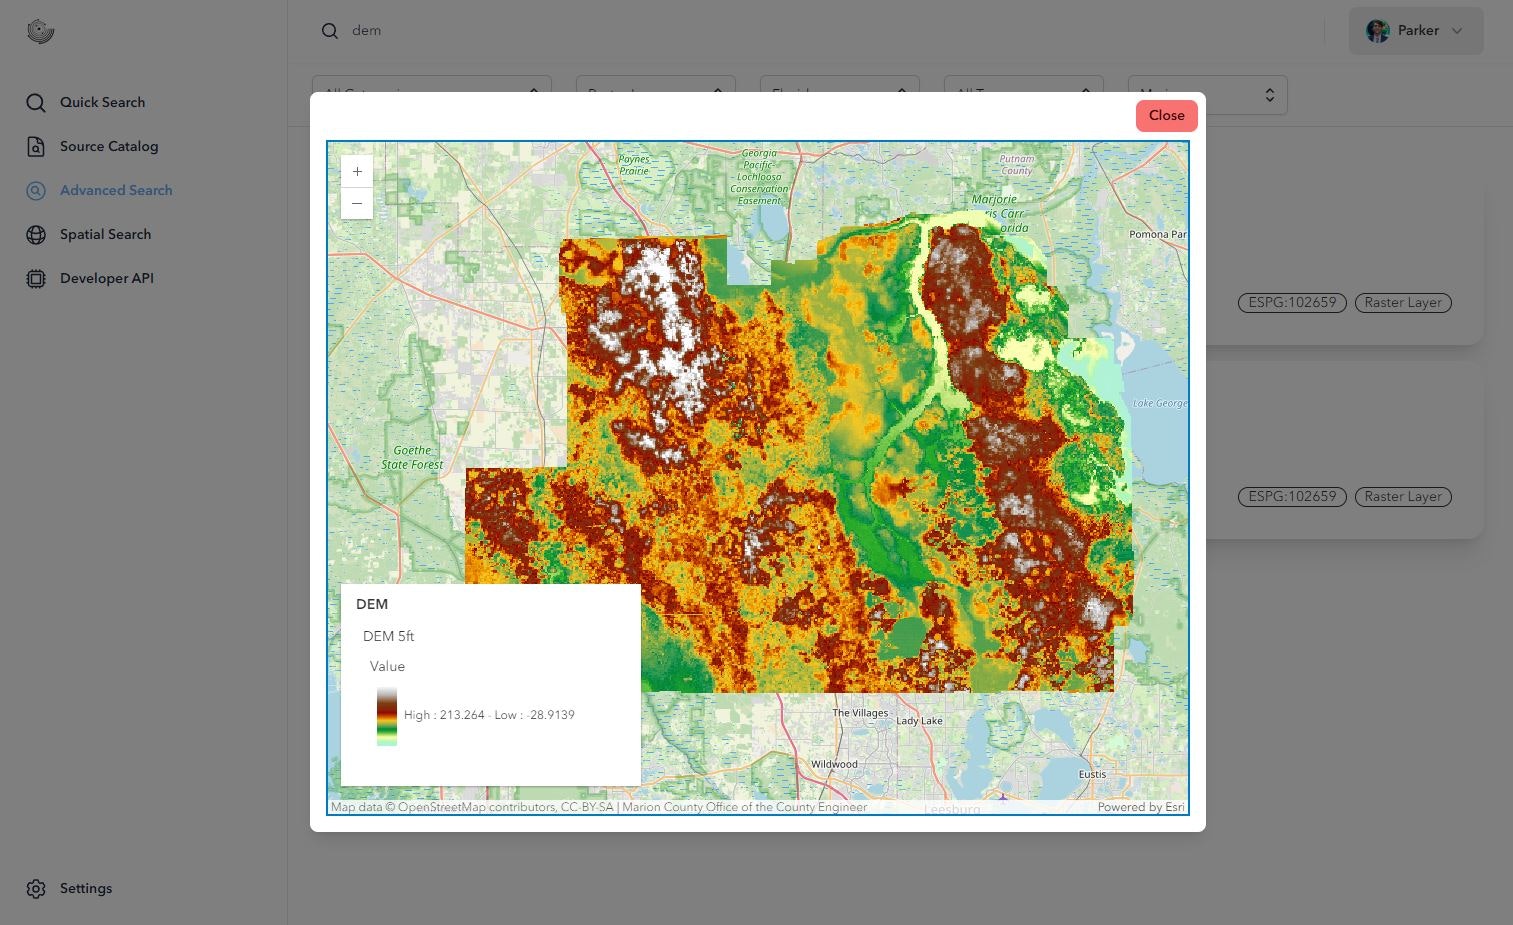Click 'Goethe State Forest' map label
Screen dimensions: 1513x925
tap(412, 458)
